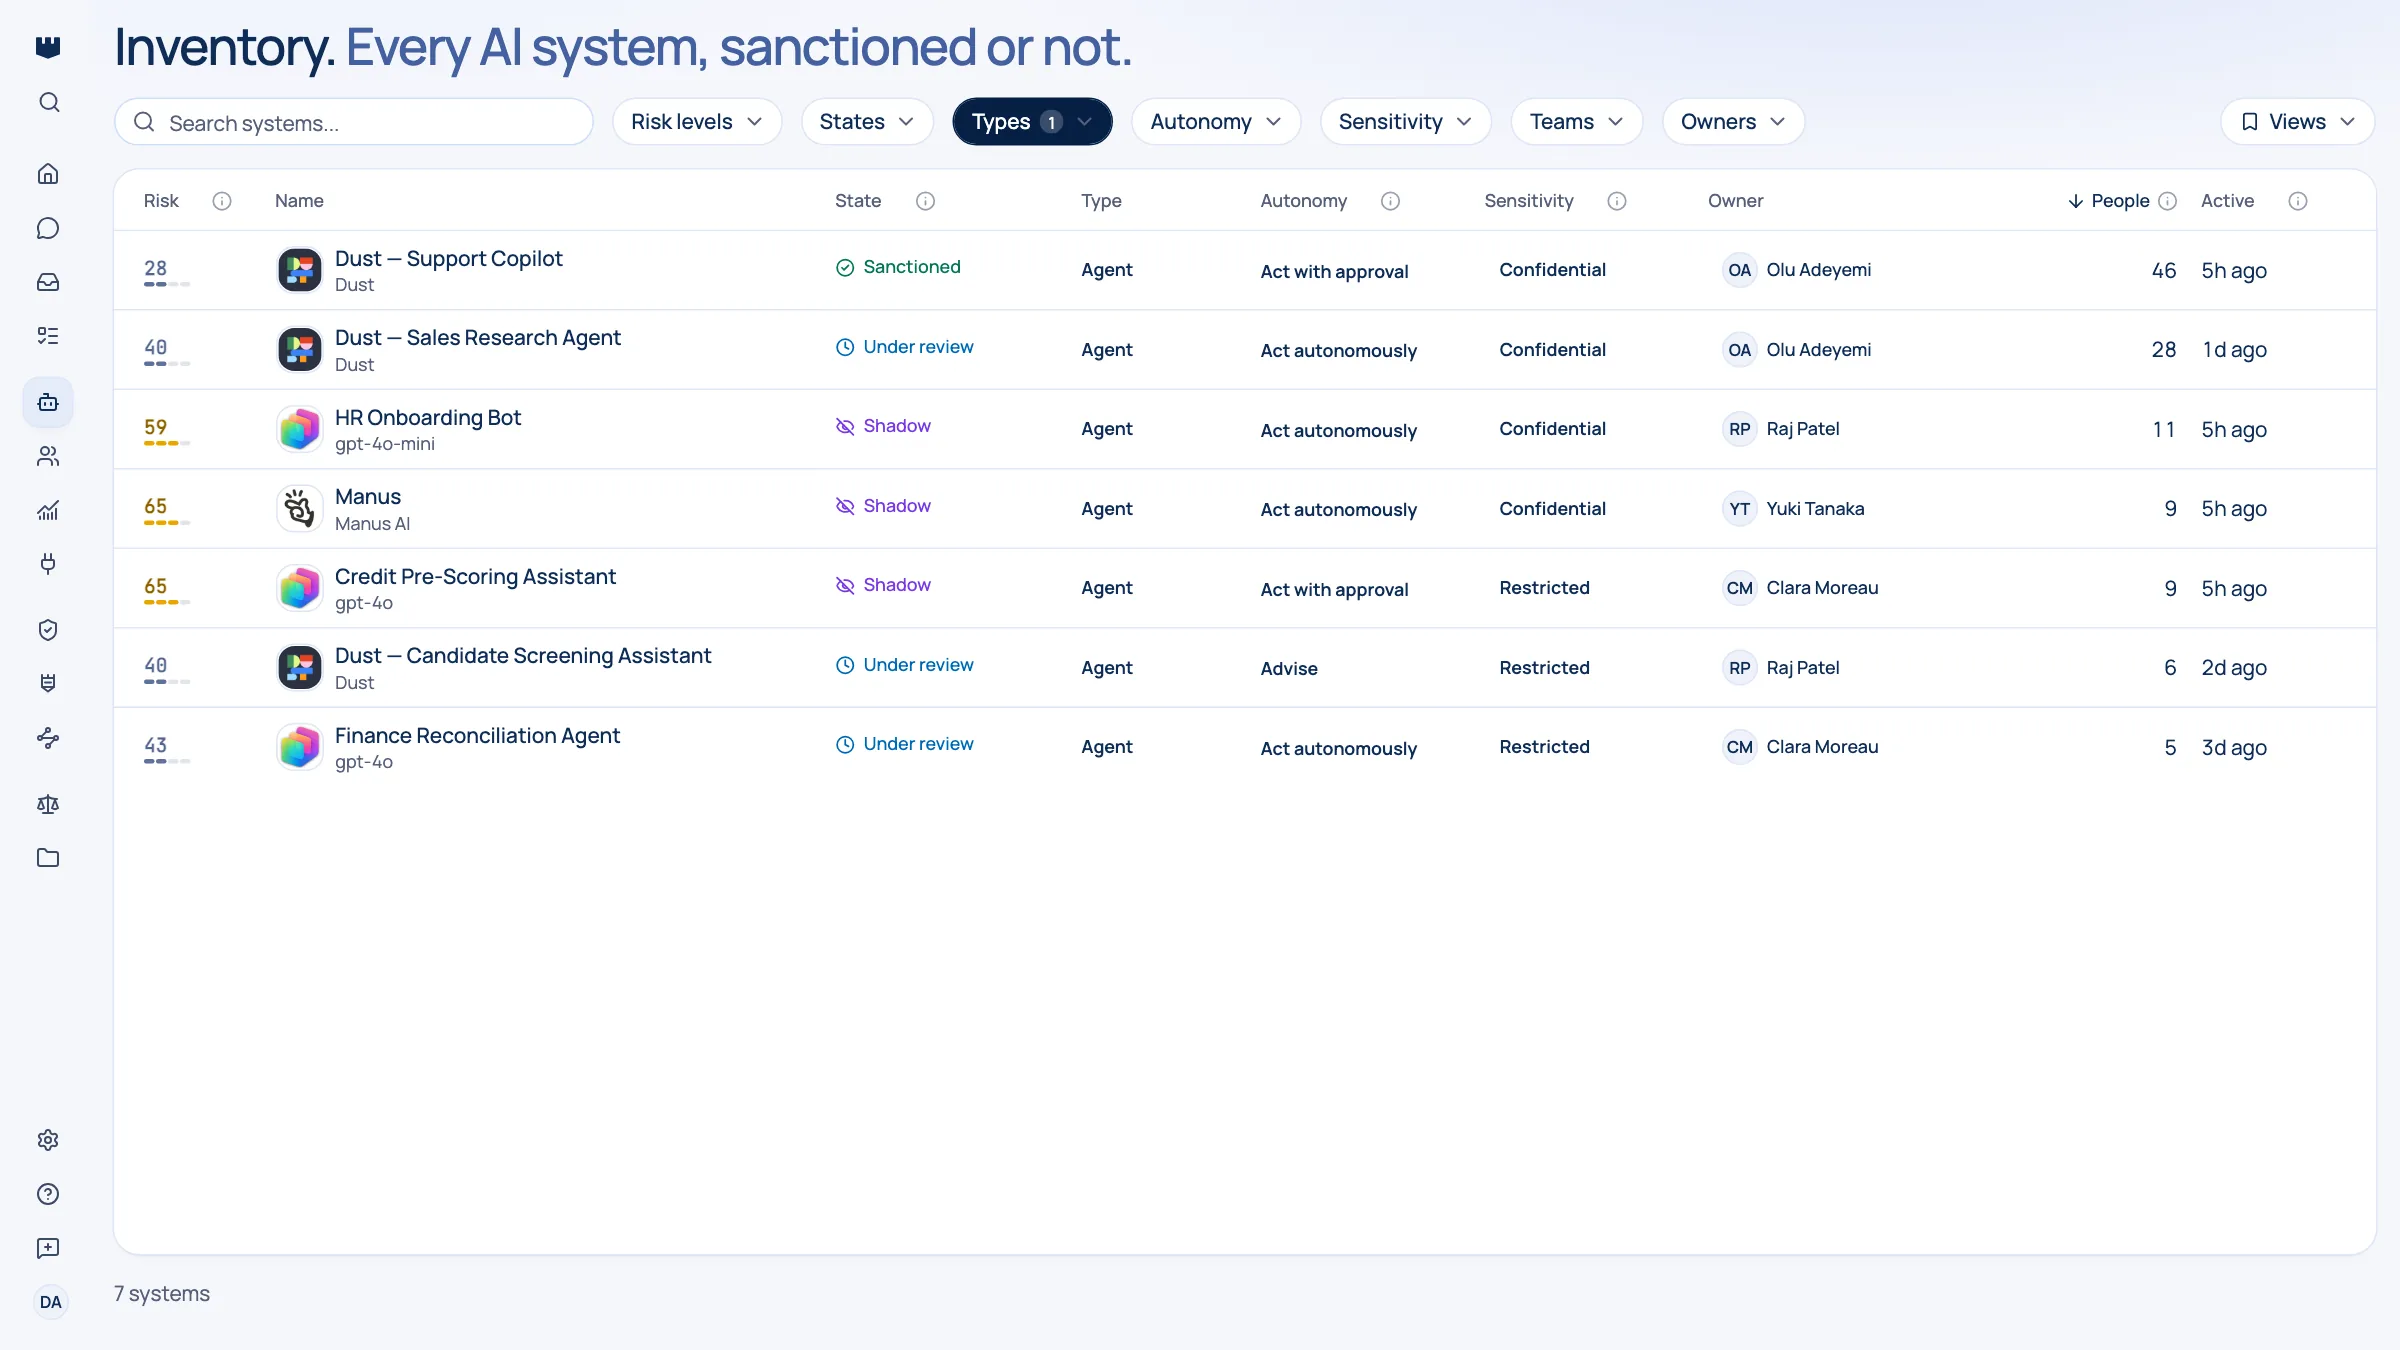
Task: Open the help question mark icon
Action: pos(48,1194)
